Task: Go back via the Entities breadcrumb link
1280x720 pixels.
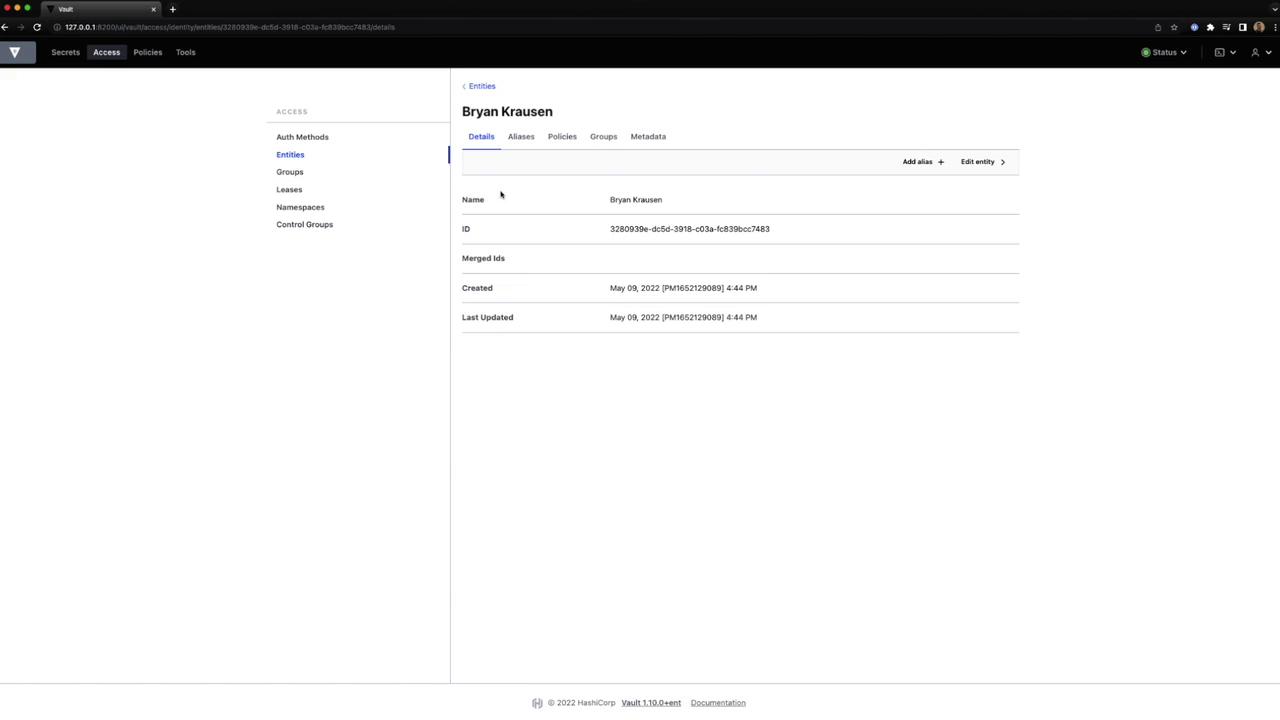Action: click(x=481, y=86)
